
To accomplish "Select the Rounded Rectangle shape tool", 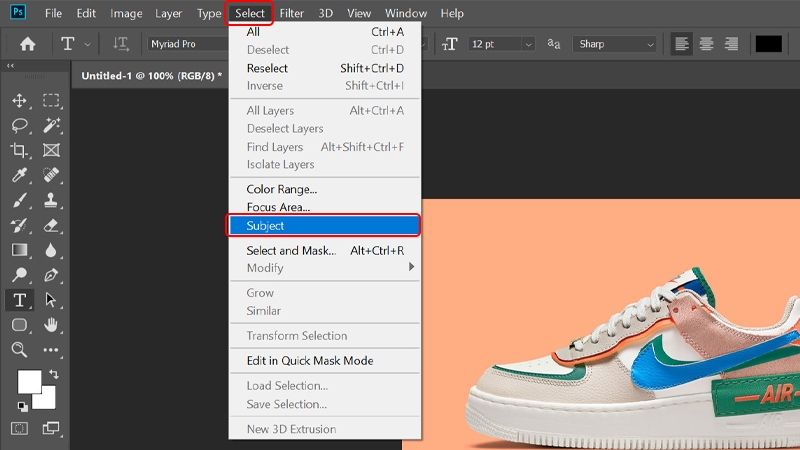I will tap(19, 325).
